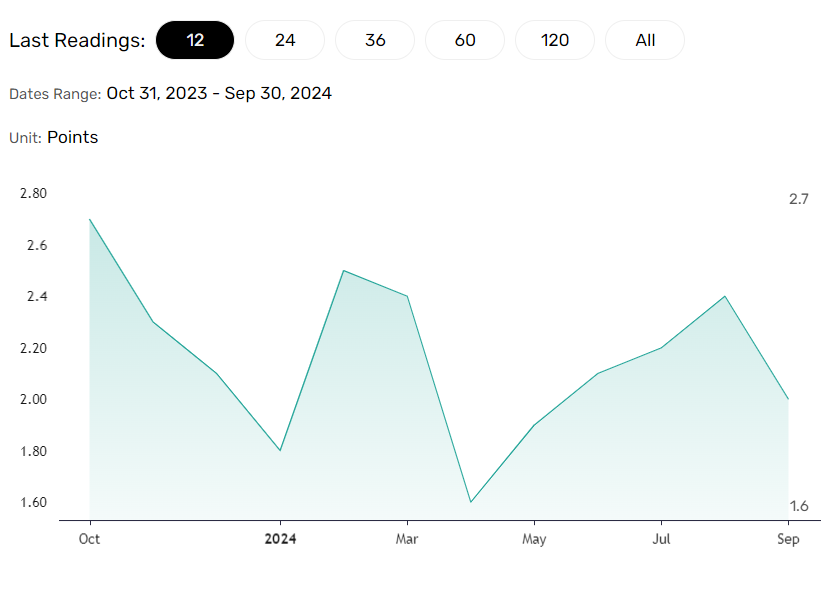This screenshot has width=833, height=596.
Task: Click the 2.7 max value label
Action: (x=798, y=199)
